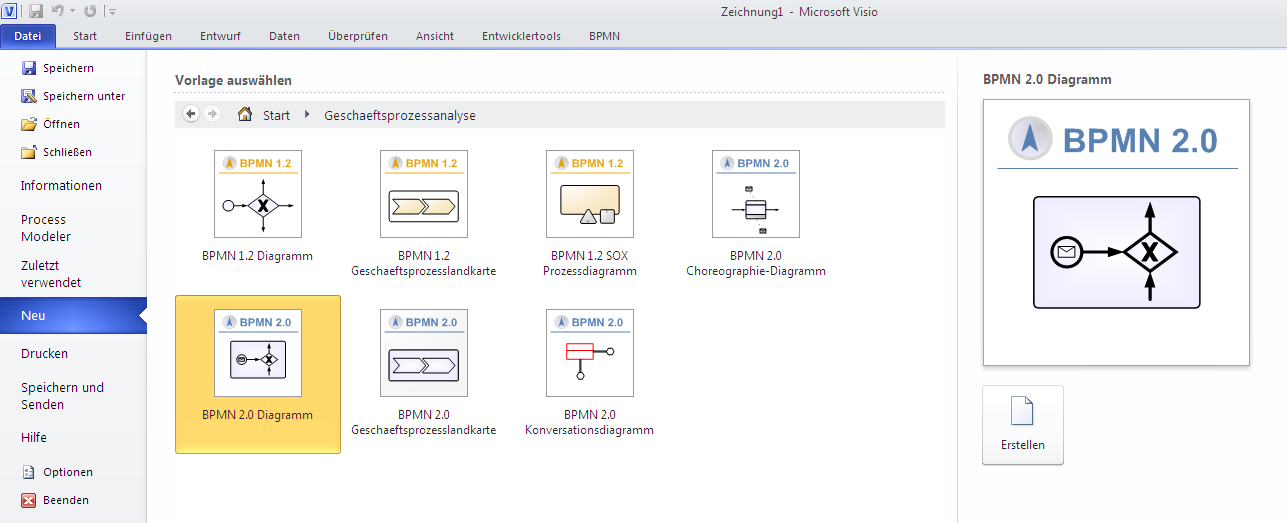Select BPMN 2.0 Geschaeftsprozesslandkarte template thumbnail
Image resolution: width=1287 pixels, height=523 pixels.
pyautogui.click(x=424, y=353)
